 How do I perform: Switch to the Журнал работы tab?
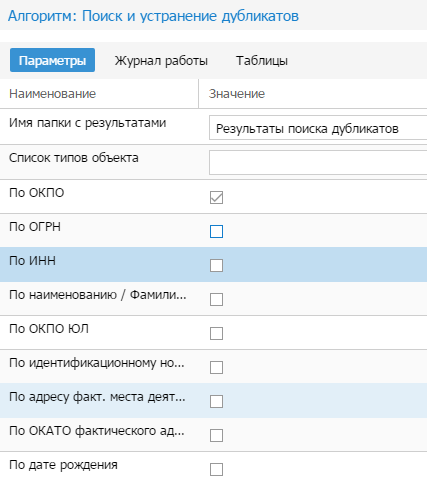pyautogui.click(x=161, y=60)
